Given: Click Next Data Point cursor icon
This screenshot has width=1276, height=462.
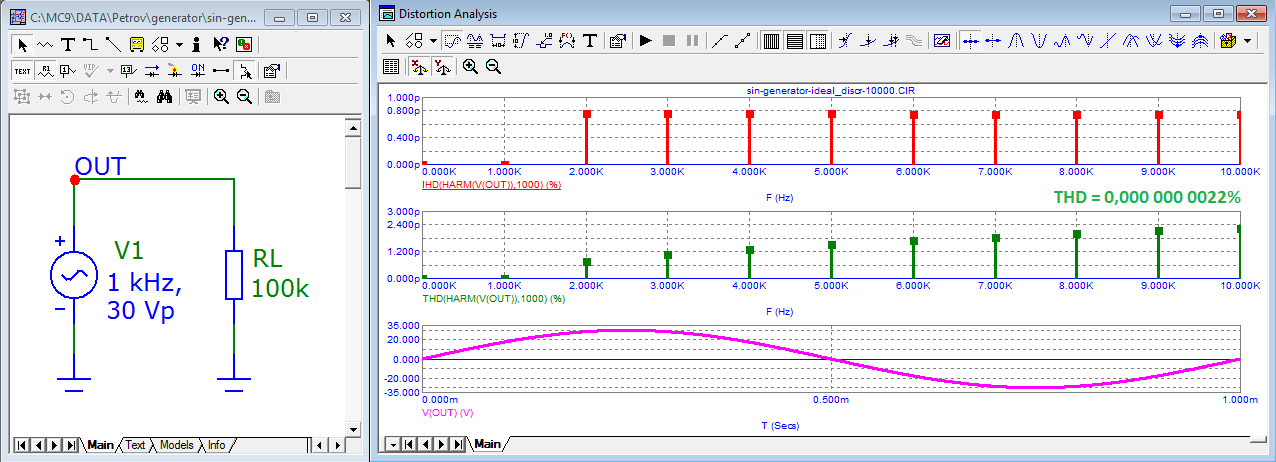Looking at the screenshot, I should tap(969, 41).
